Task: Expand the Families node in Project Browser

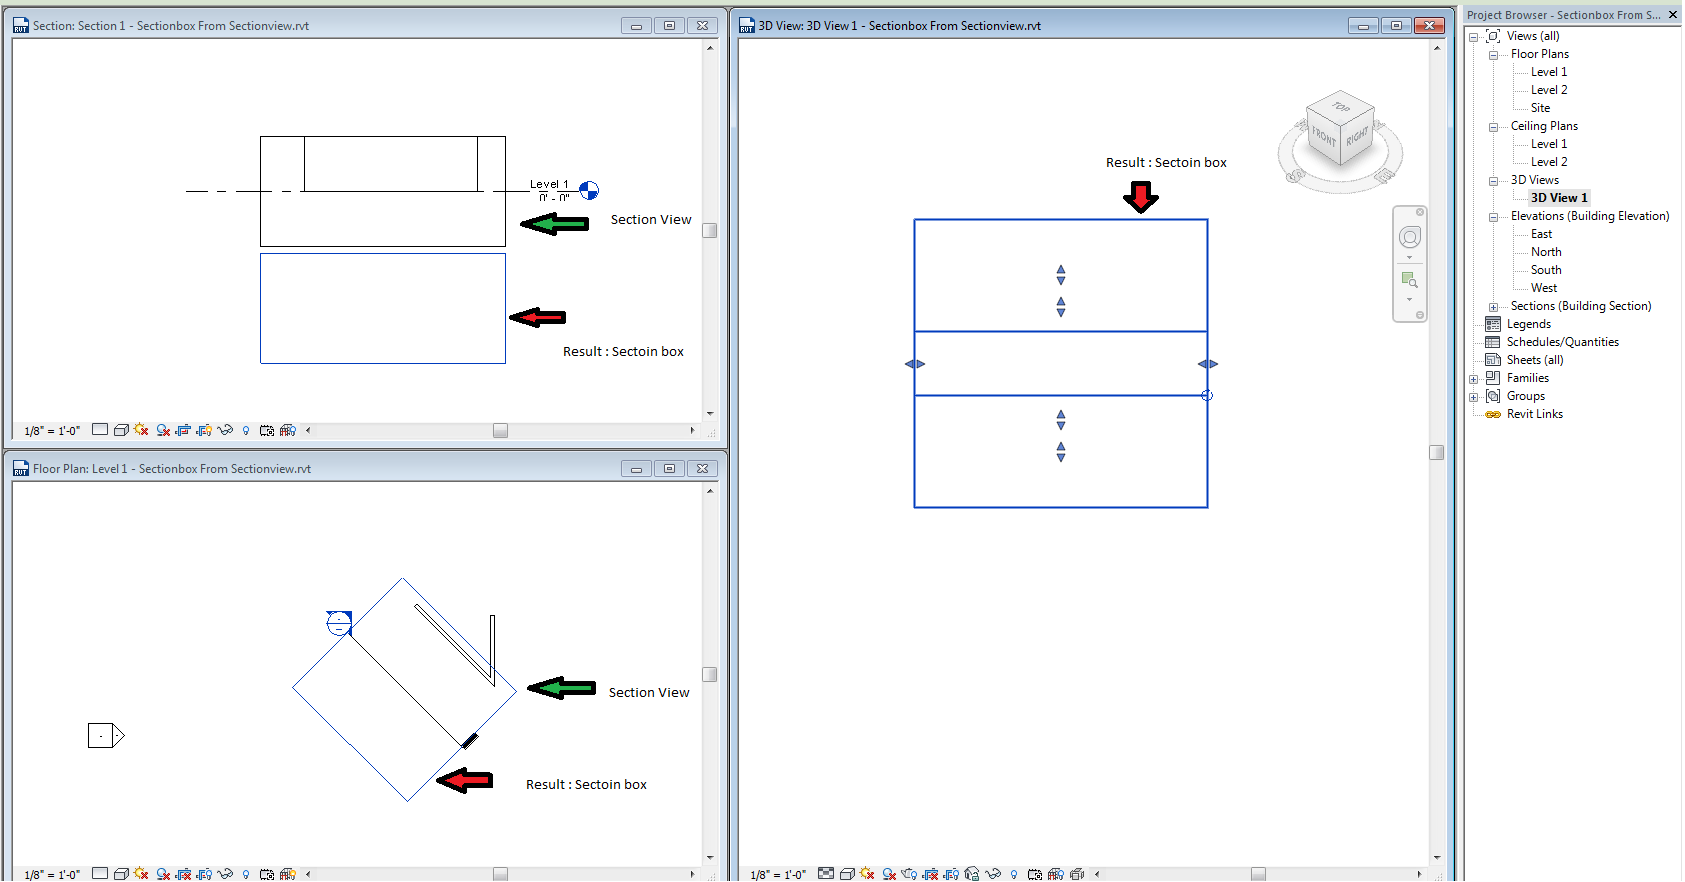Action: click(1473, 379)
